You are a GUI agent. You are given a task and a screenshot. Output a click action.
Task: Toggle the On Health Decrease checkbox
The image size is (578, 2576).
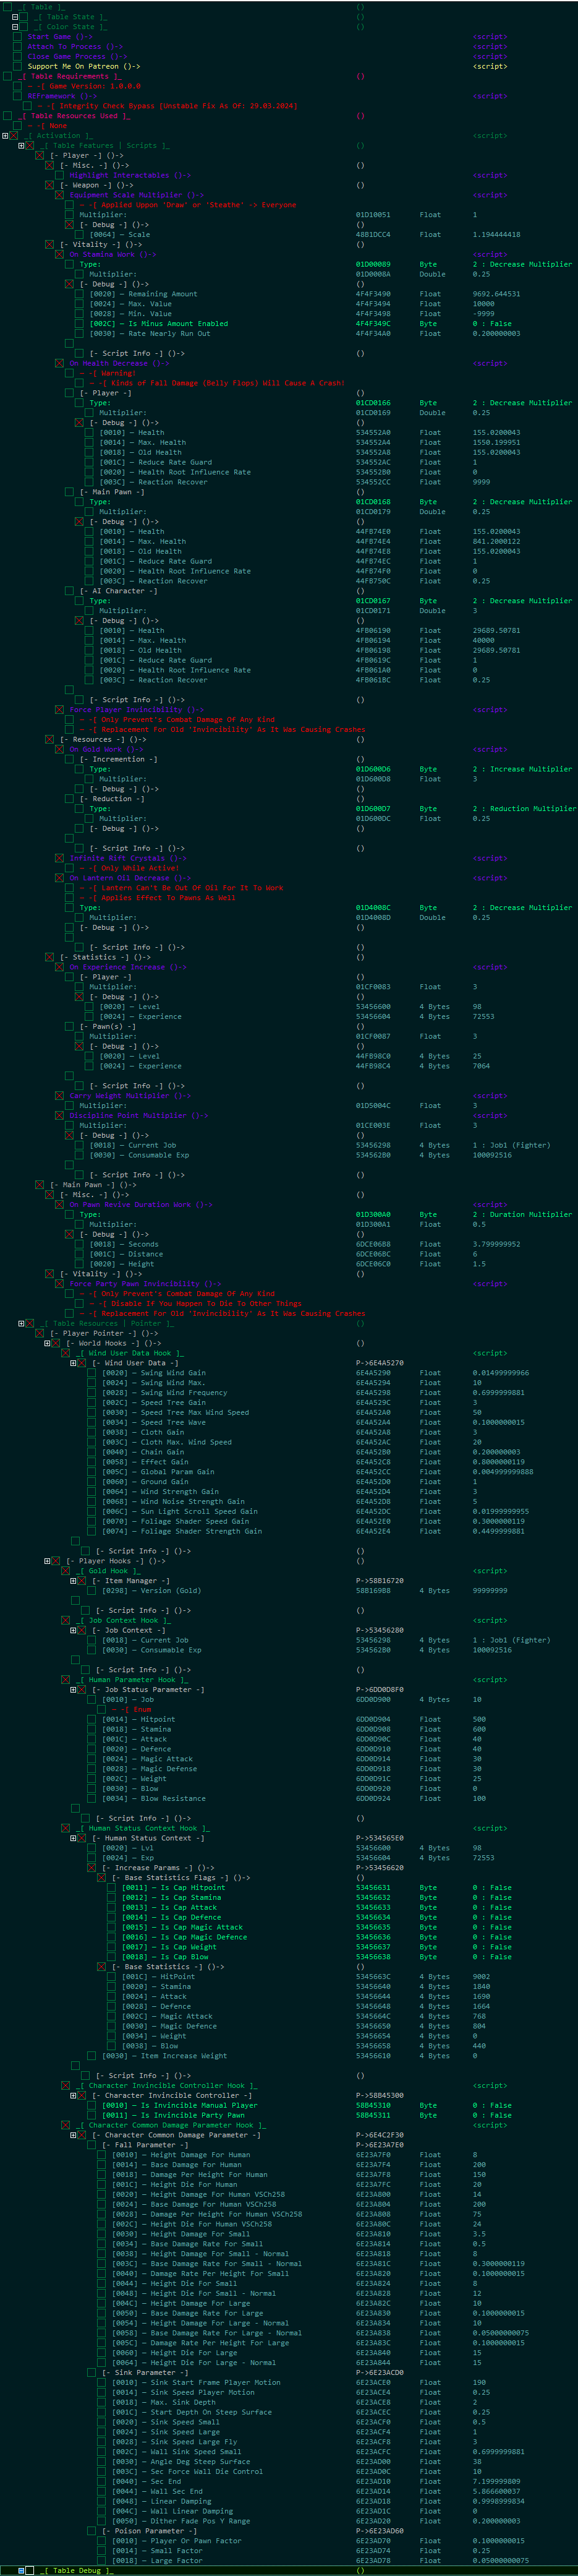pyautogui.click(x=59, y=363)
